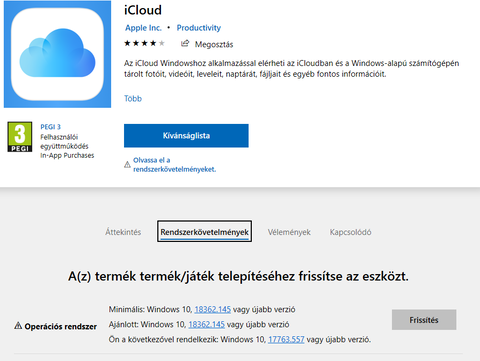Open the Apple Inc. publisher link
This screenshot has height=361, width=480.
point(143,28)
